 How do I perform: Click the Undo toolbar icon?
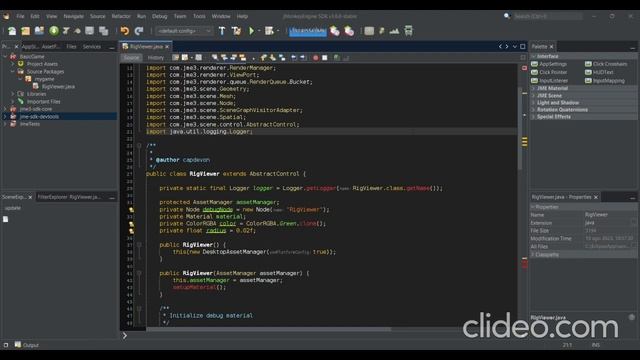point(124,31)
